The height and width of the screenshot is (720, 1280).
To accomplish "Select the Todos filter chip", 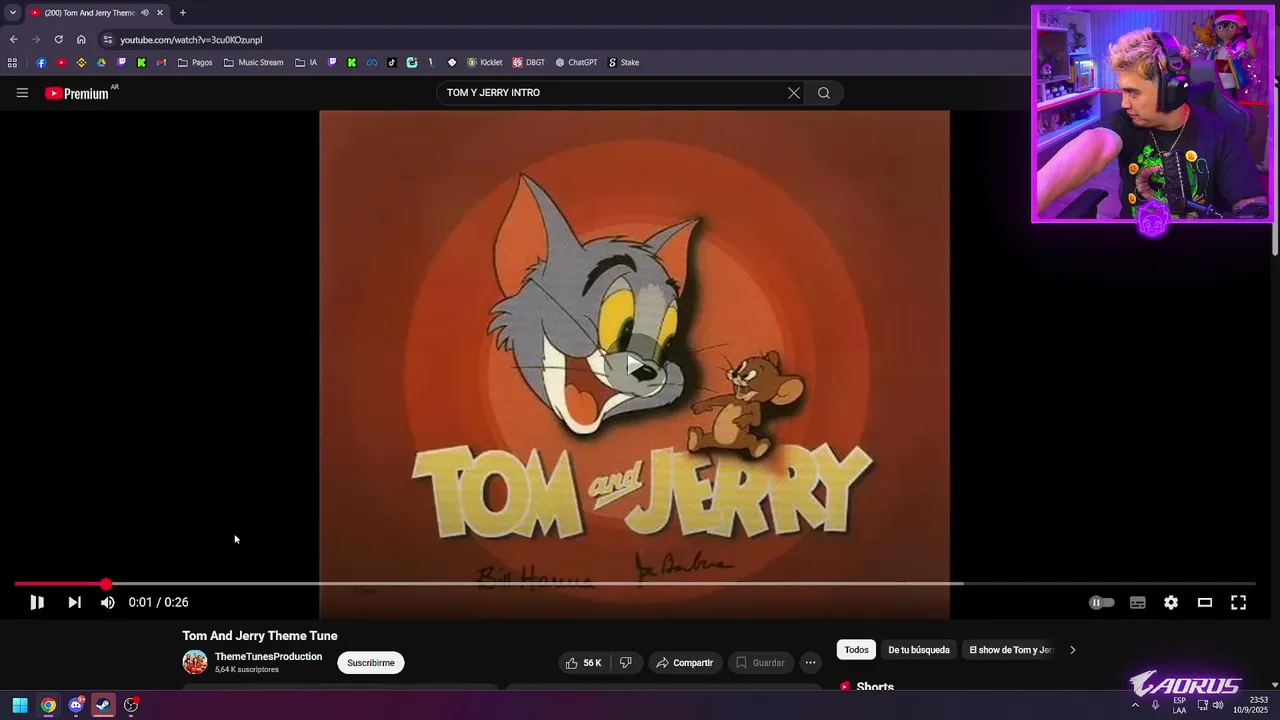I will pos(857,650).
